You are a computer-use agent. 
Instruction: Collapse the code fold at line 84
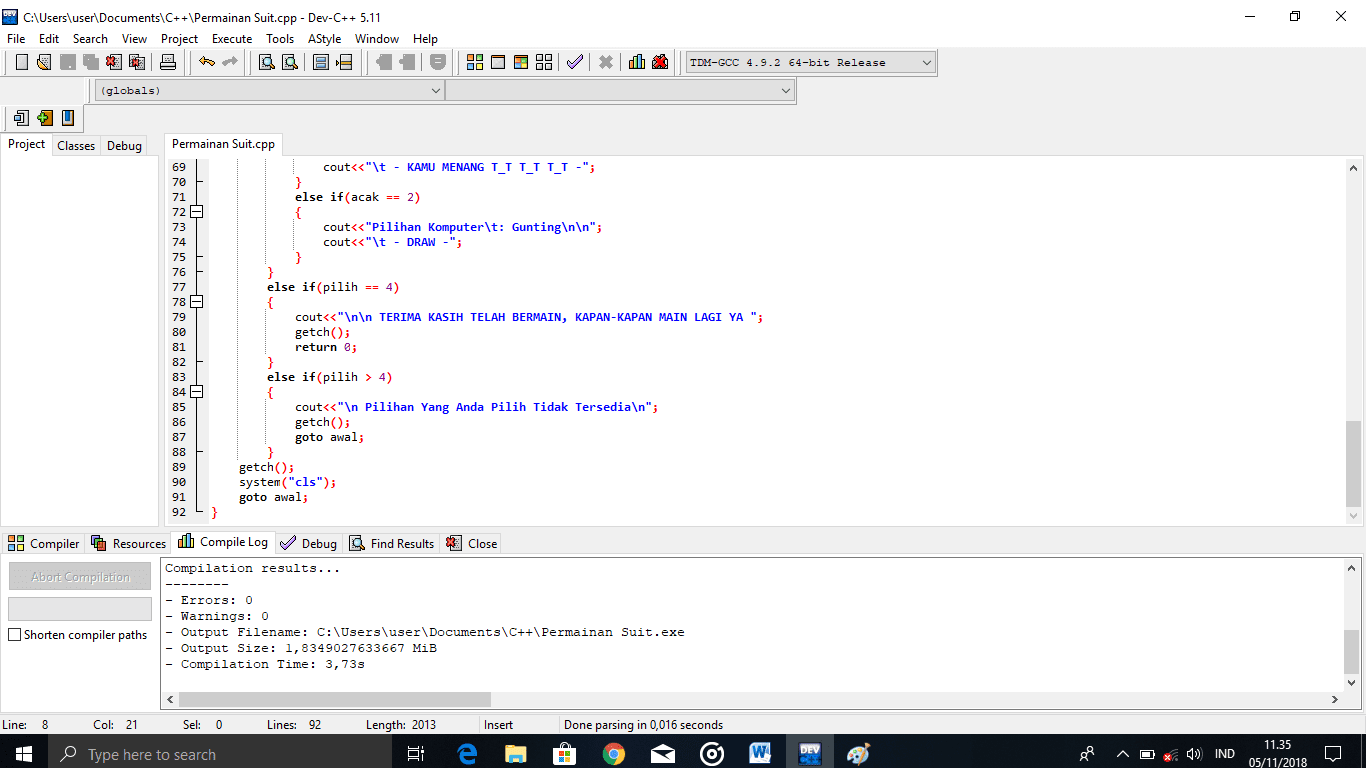[x=197, y=392]
